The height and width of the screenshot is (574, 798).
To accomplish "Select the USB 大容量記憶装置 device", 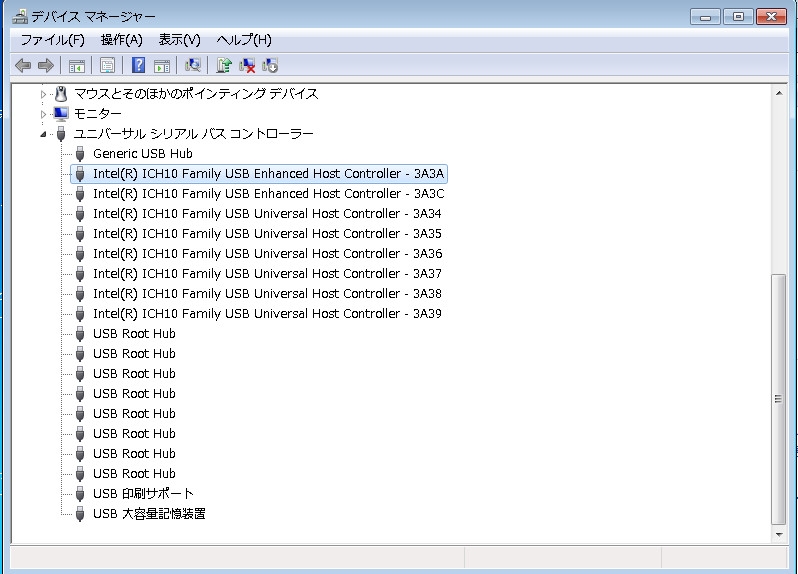I will click(149, 514).
